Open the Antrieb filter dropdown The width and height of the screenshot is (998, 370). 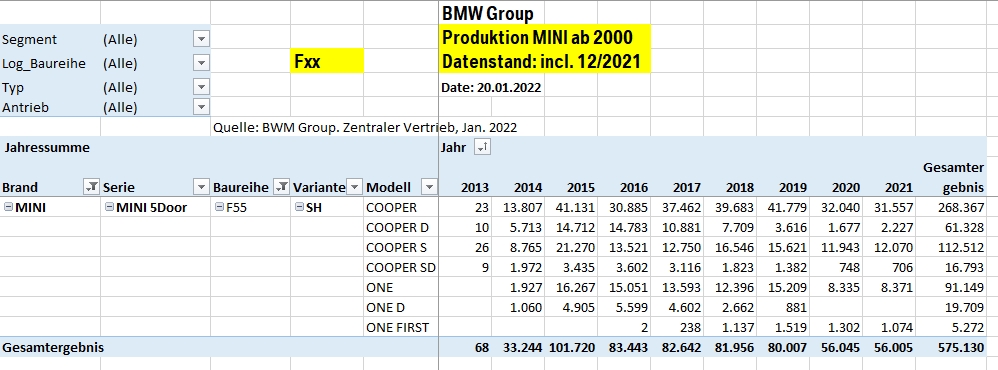[201, 106]
